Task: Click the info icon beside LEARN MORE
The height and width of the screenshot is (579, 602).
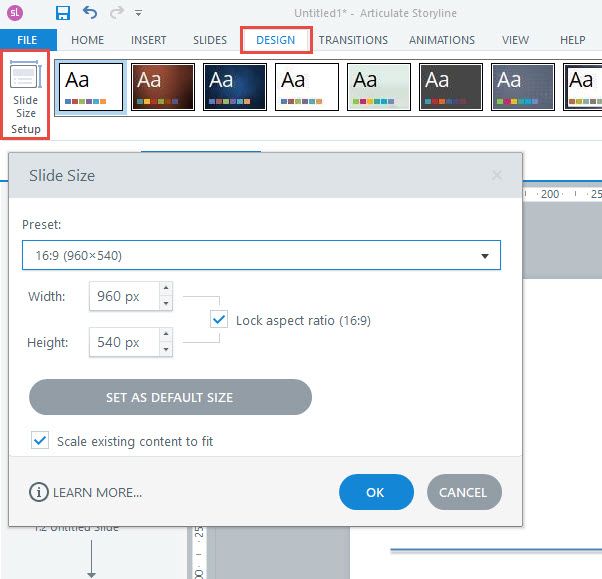Action: click(x=39, y=492)
